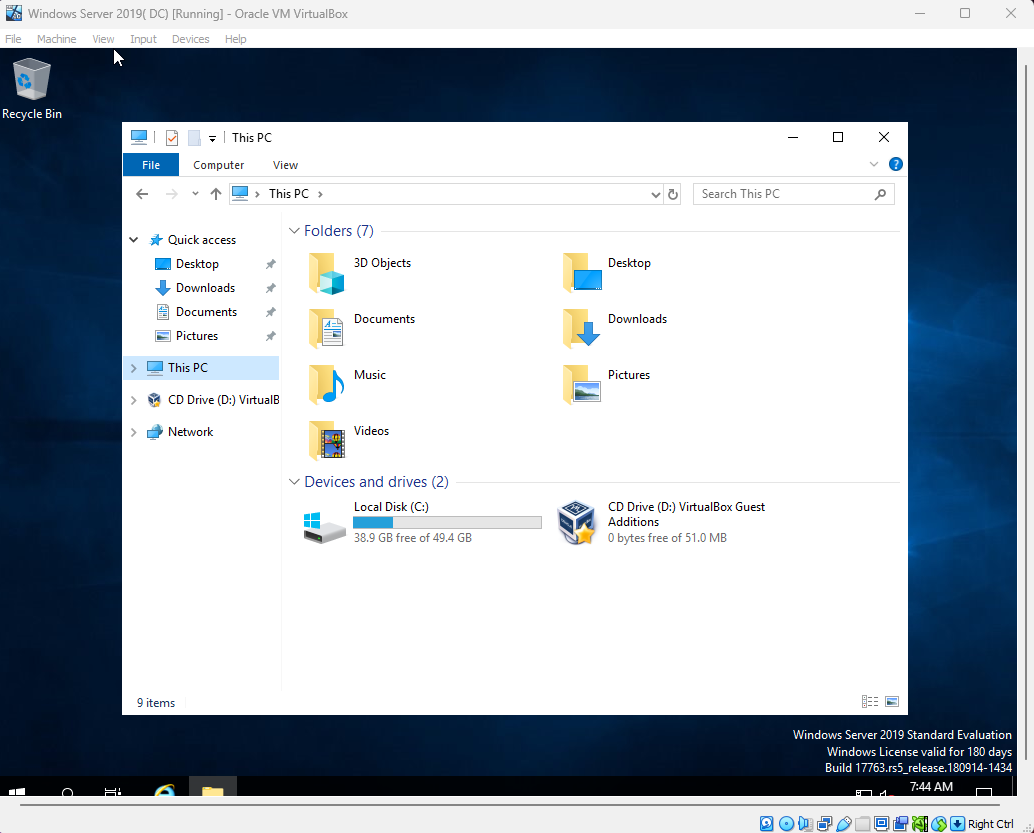Select CD Drive (D:) VirtualBox Guest Additions
Screen dimensions: 1034x833
[661, 522]
